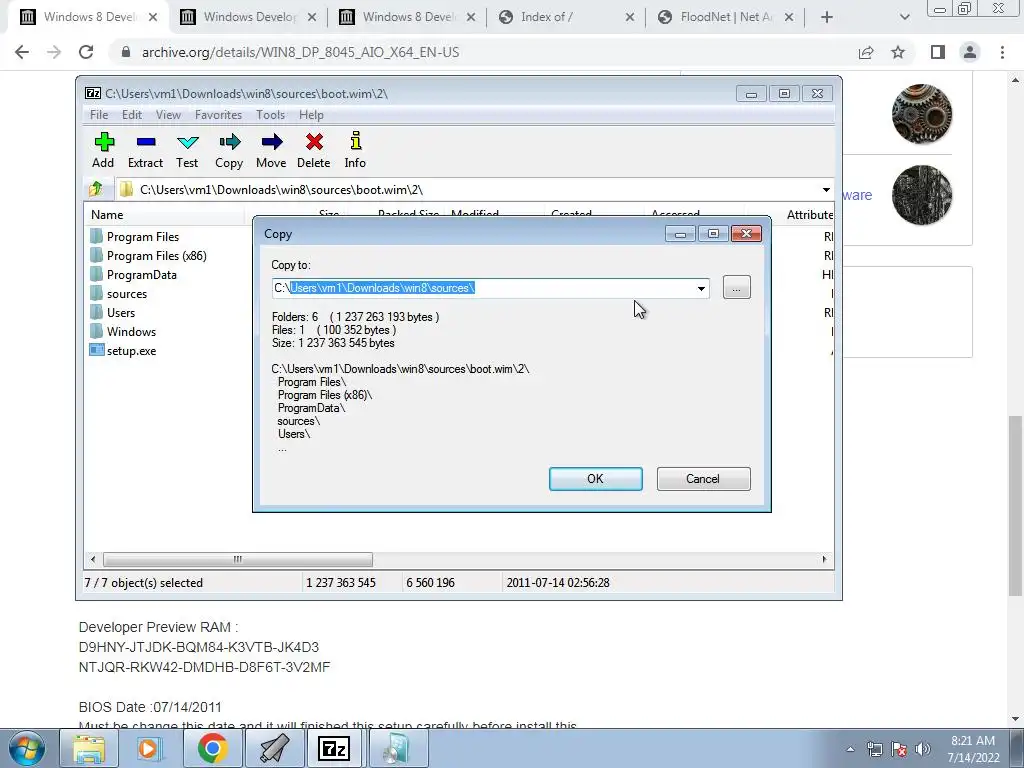Click the browser page vertical scrollbar thumb
The image size is (1024, 768).
tap(1015, 505)
